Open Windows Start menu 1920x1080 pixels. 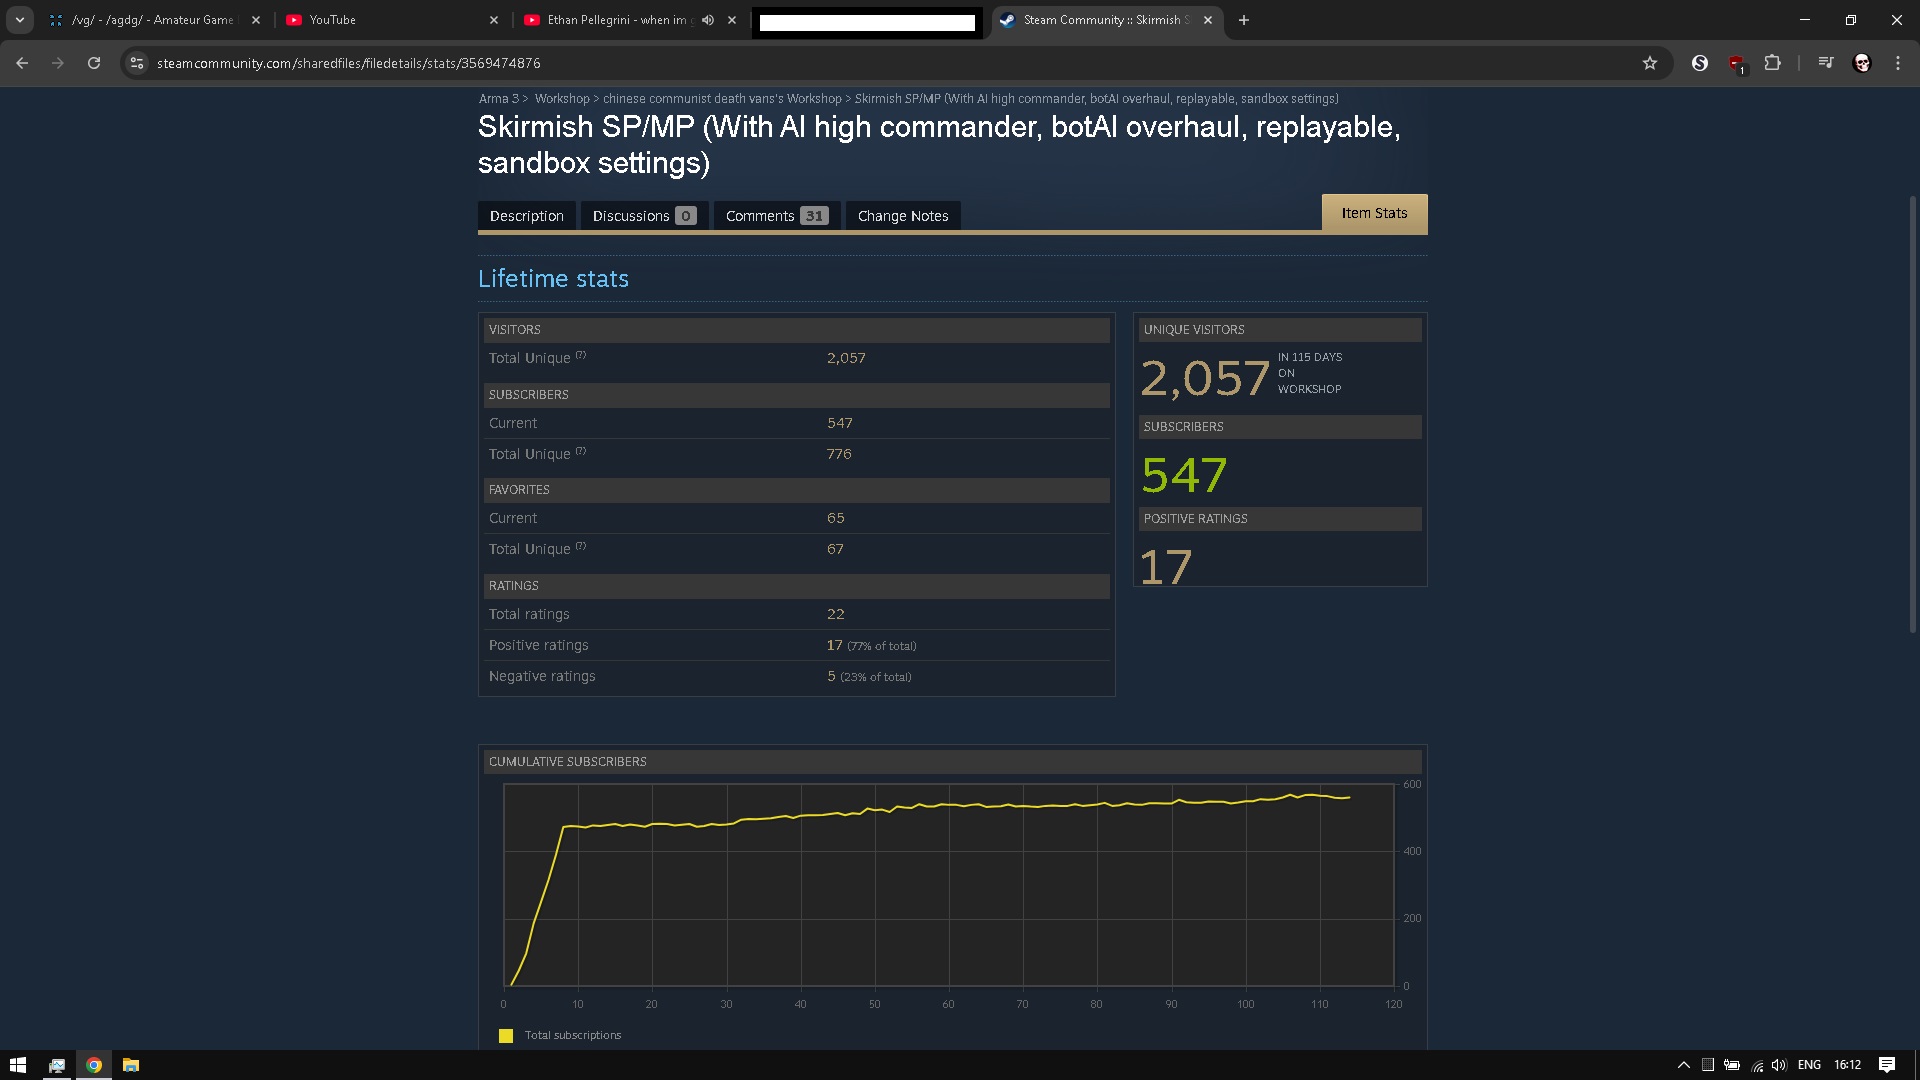pos(17,1065)
